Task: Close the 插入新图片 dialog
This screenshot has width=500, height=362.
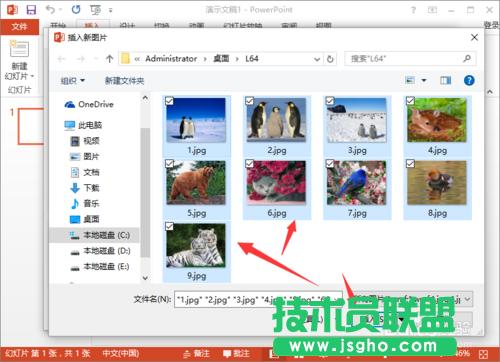Action: tap(474, 37)
